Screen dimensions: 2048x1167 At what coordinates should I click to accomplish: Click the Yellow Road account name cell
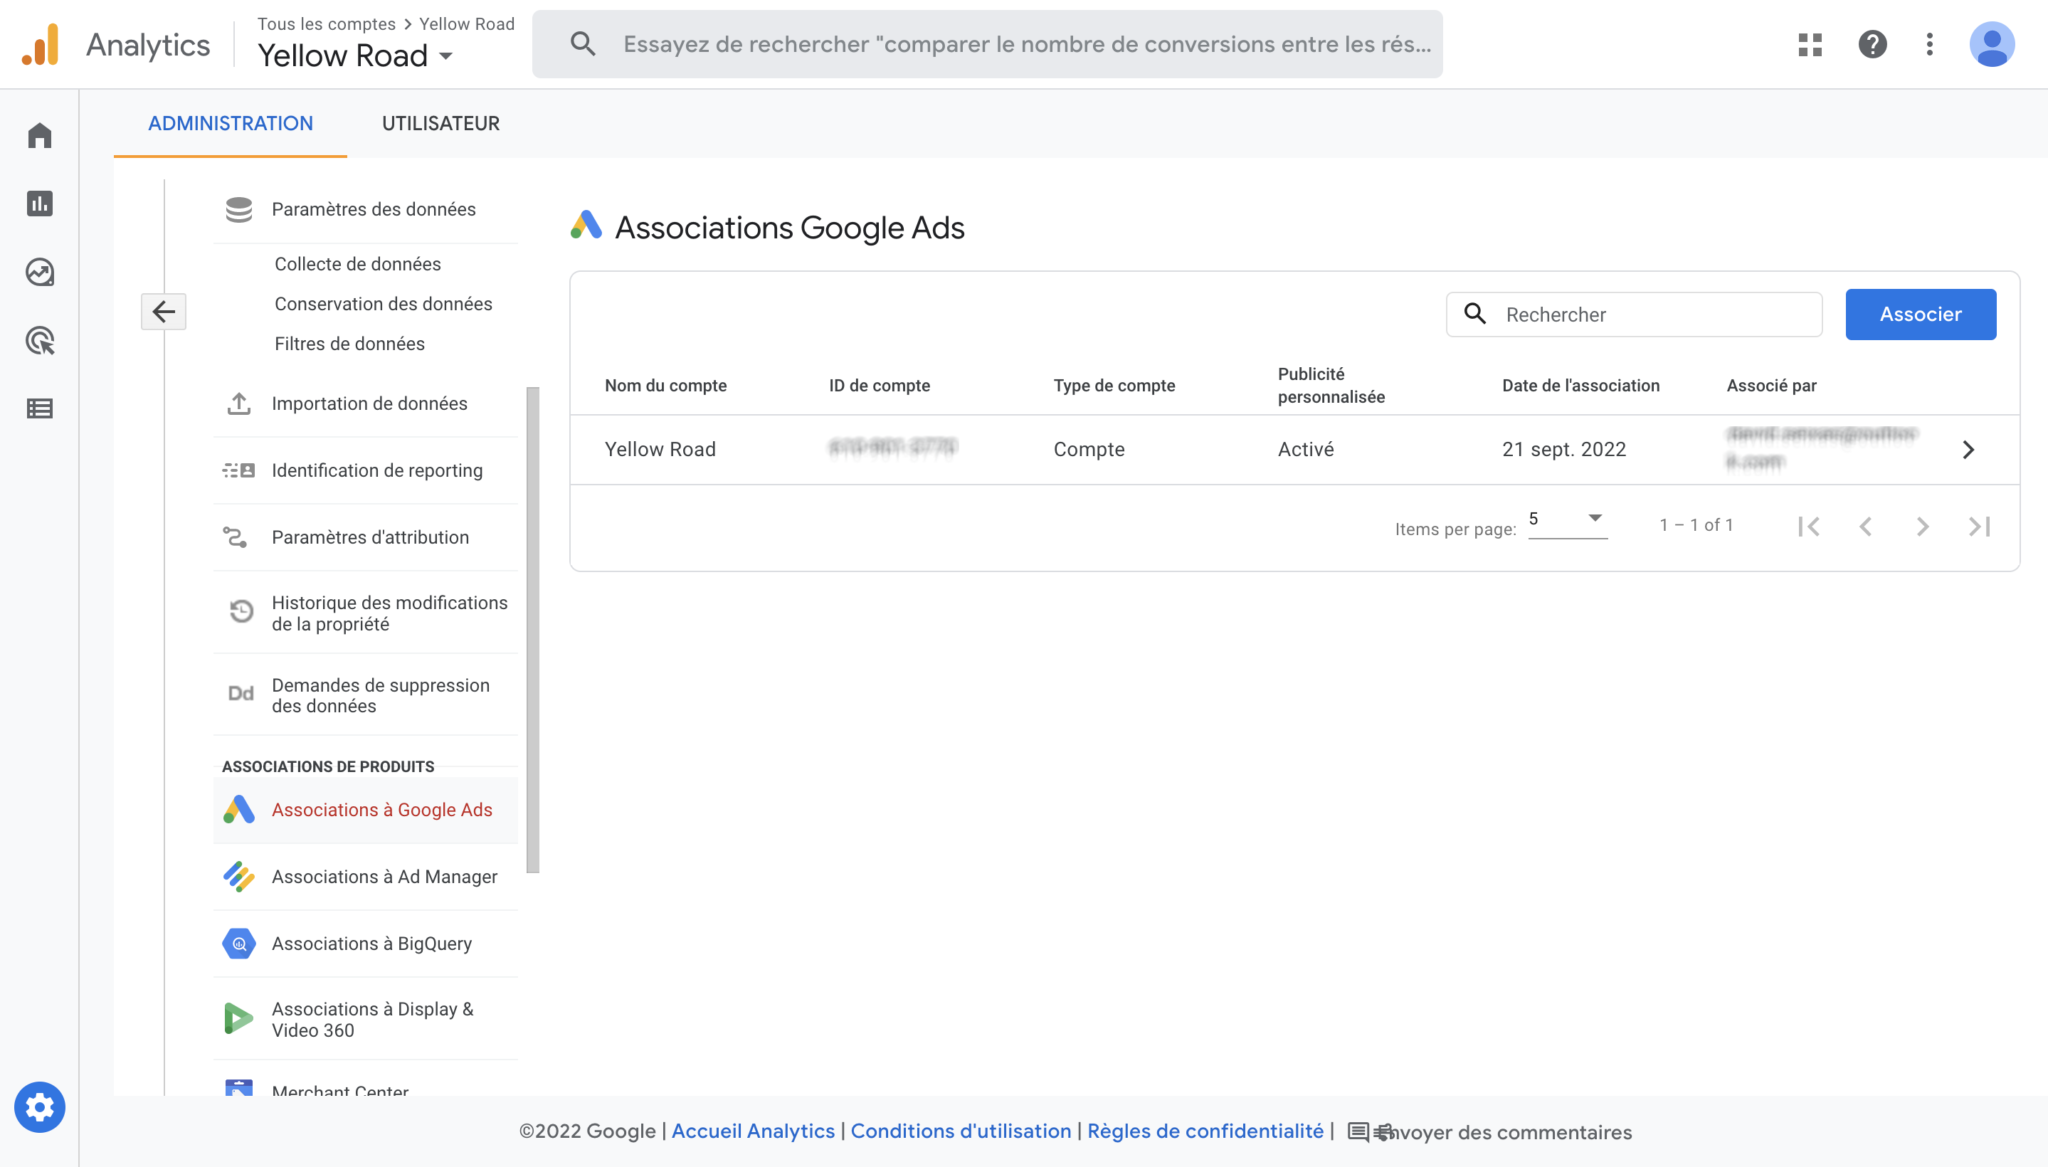660,450
